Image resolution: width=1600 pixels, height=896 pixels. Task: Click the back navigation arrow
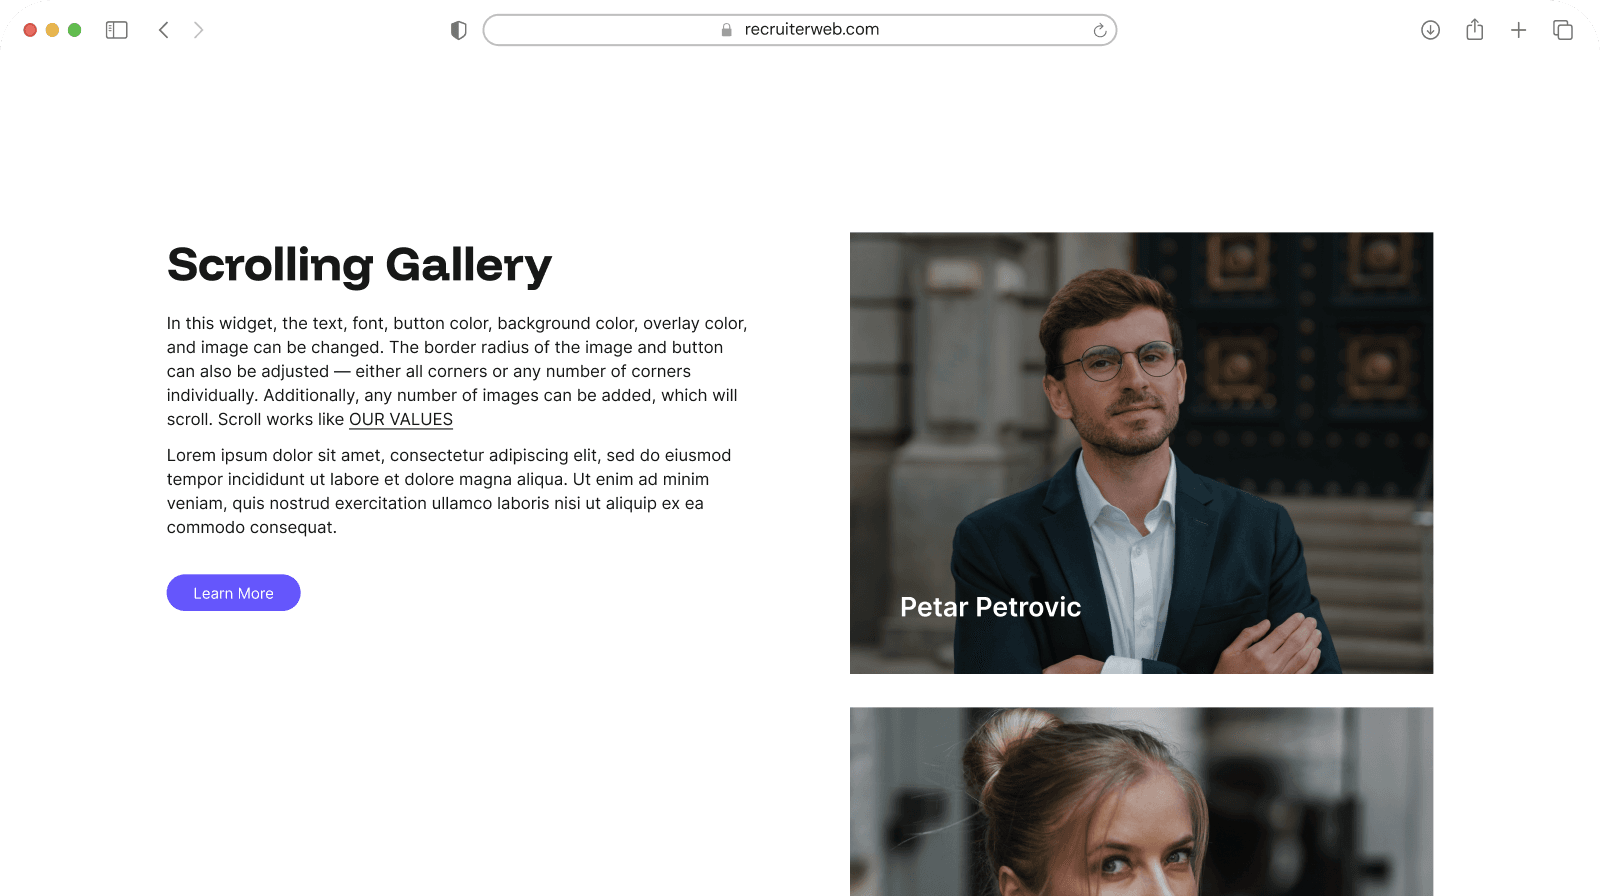coord(164,29)
